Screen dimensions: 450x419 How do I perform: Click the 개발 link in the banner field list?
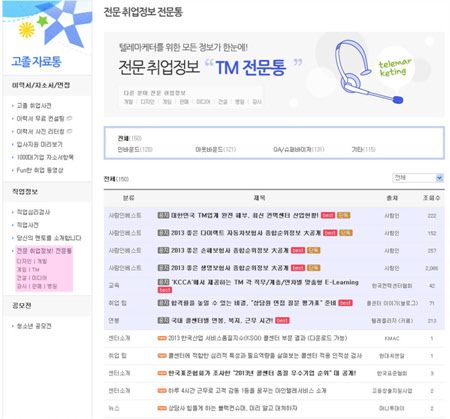pyautogui.click(x=128, y=102)
